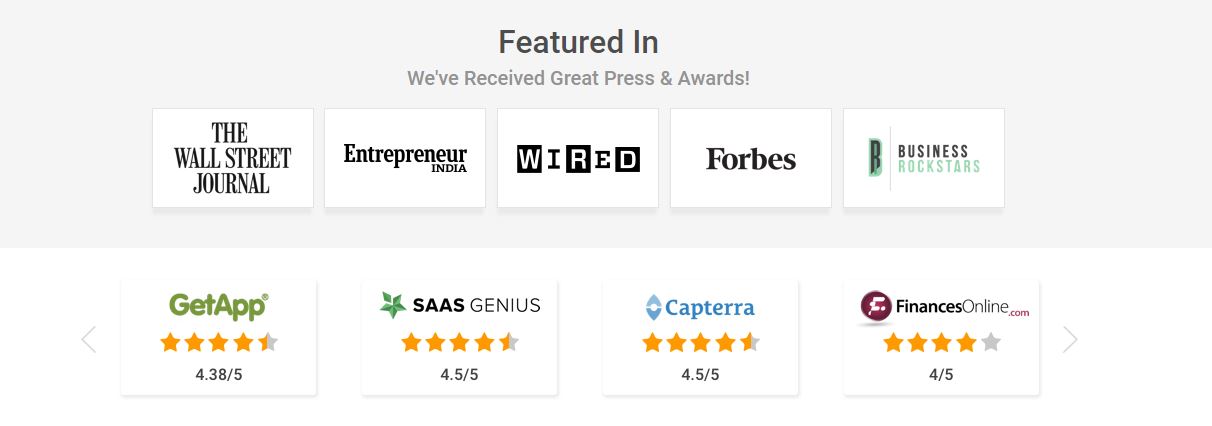This screenshot has height=426, width=1212.
Task: Click FinancesOnline four-star rating
Action: pyautogui.click(x=941, y=343)
